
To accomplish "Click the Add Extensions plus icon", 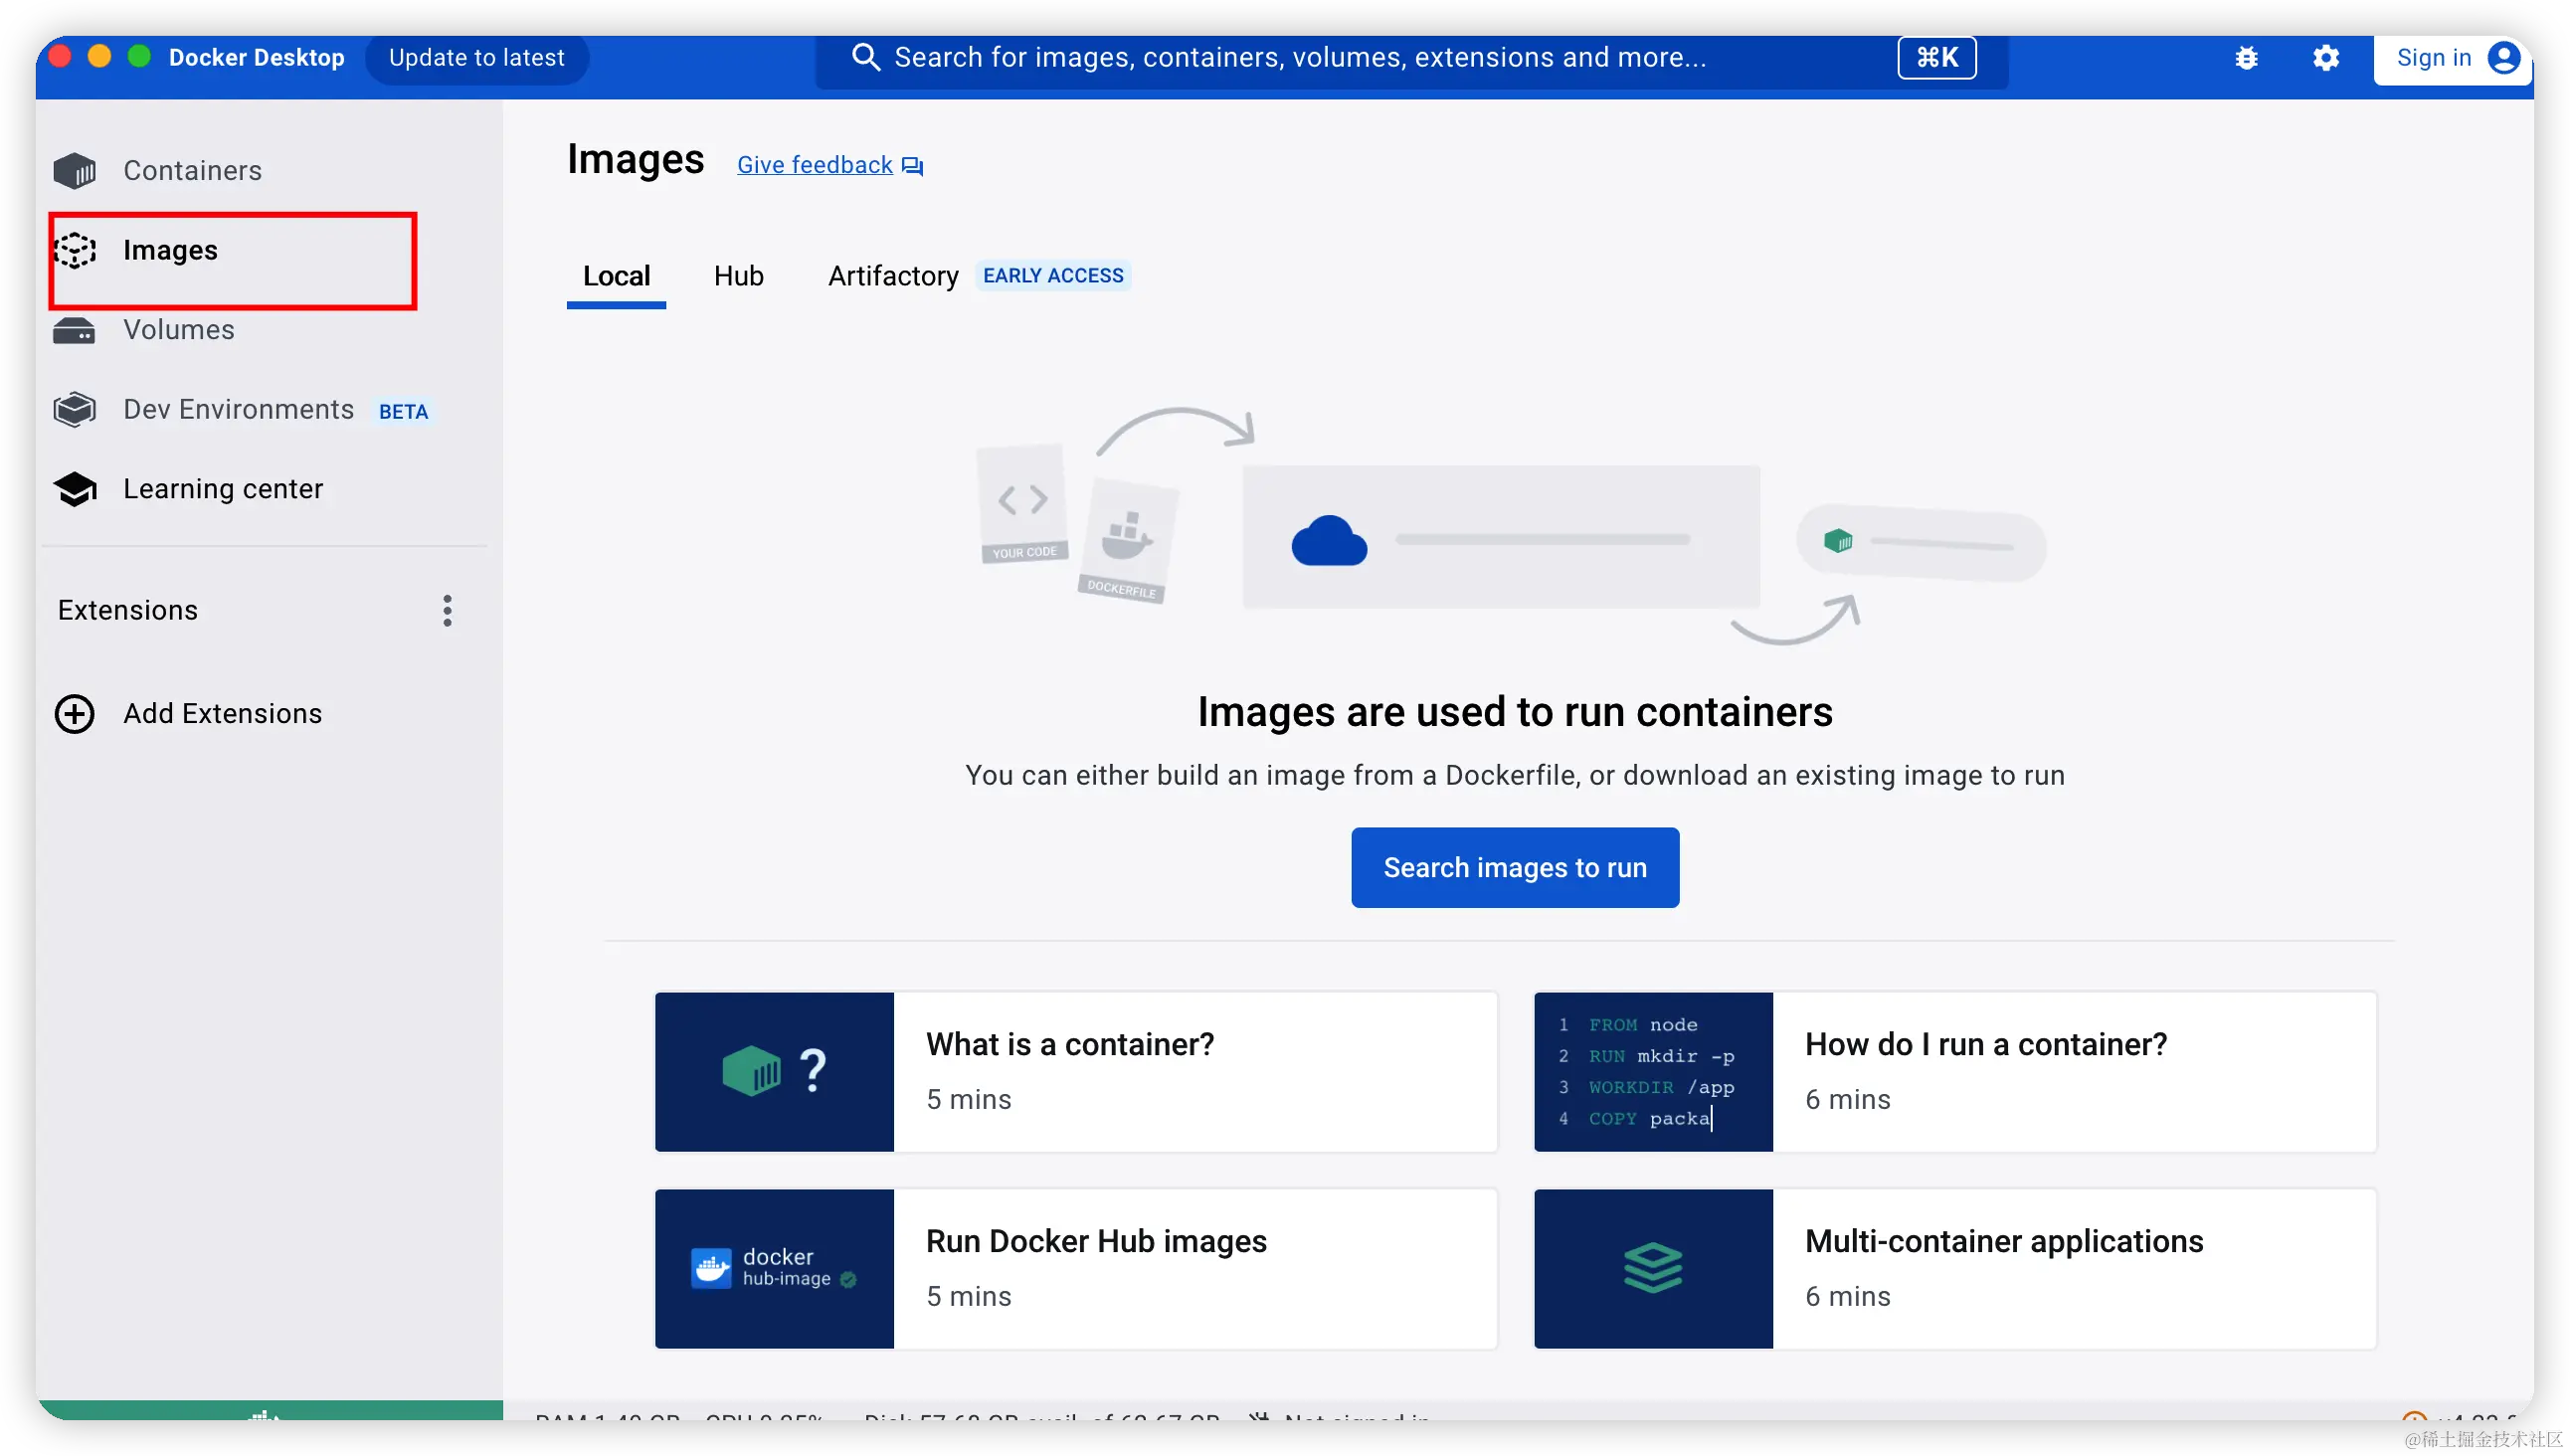I will click(75, 714).
